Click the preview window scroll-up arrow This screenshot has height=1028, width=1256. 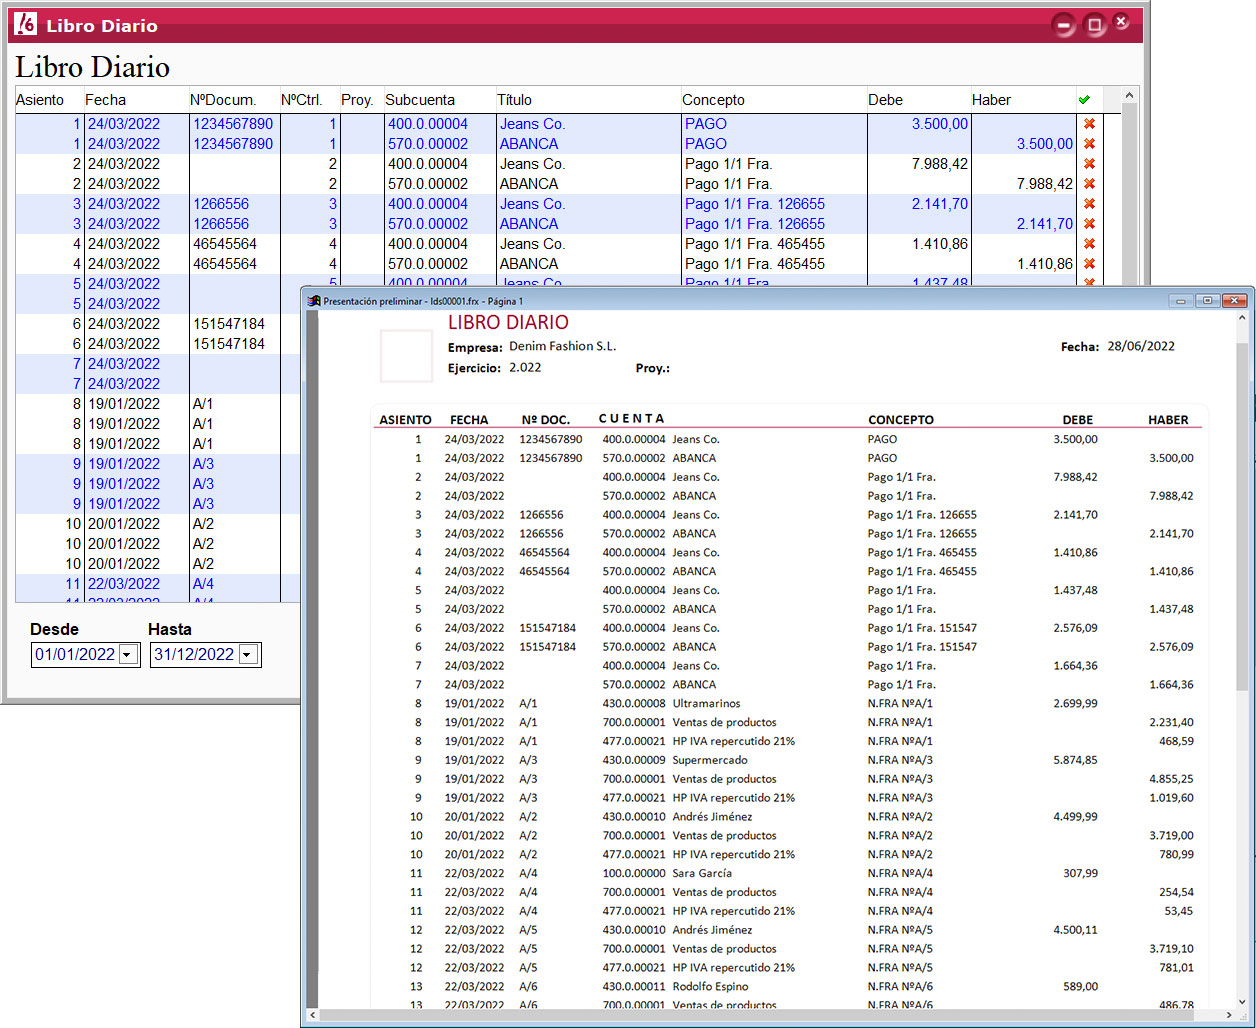click(1242, 320)
